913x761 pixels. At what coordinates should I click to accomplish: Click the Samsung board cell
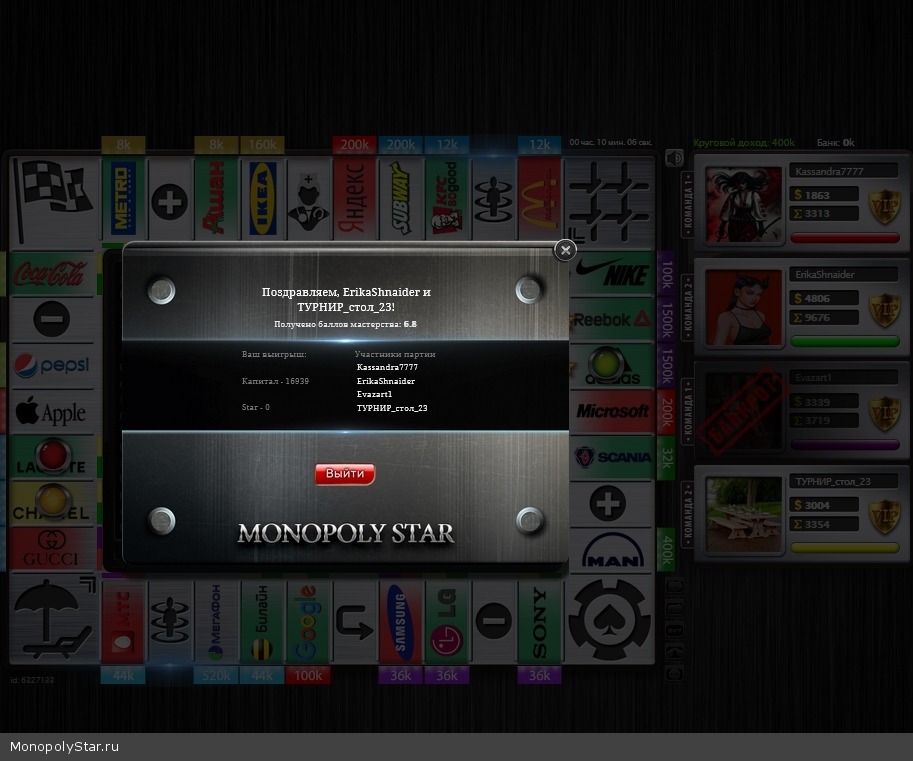(x=401, y=622)
